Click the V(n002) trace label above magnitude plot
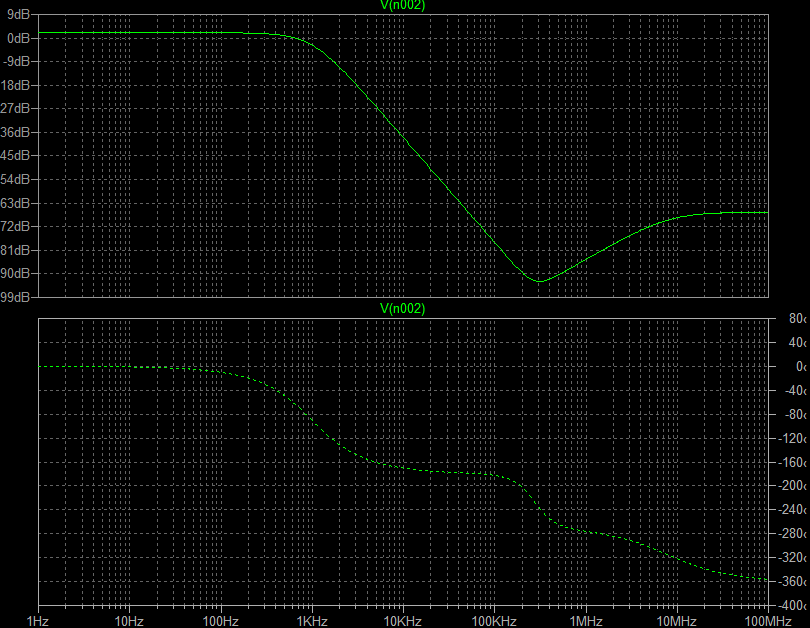Screen dimensions: 810x628 (403, 6)
